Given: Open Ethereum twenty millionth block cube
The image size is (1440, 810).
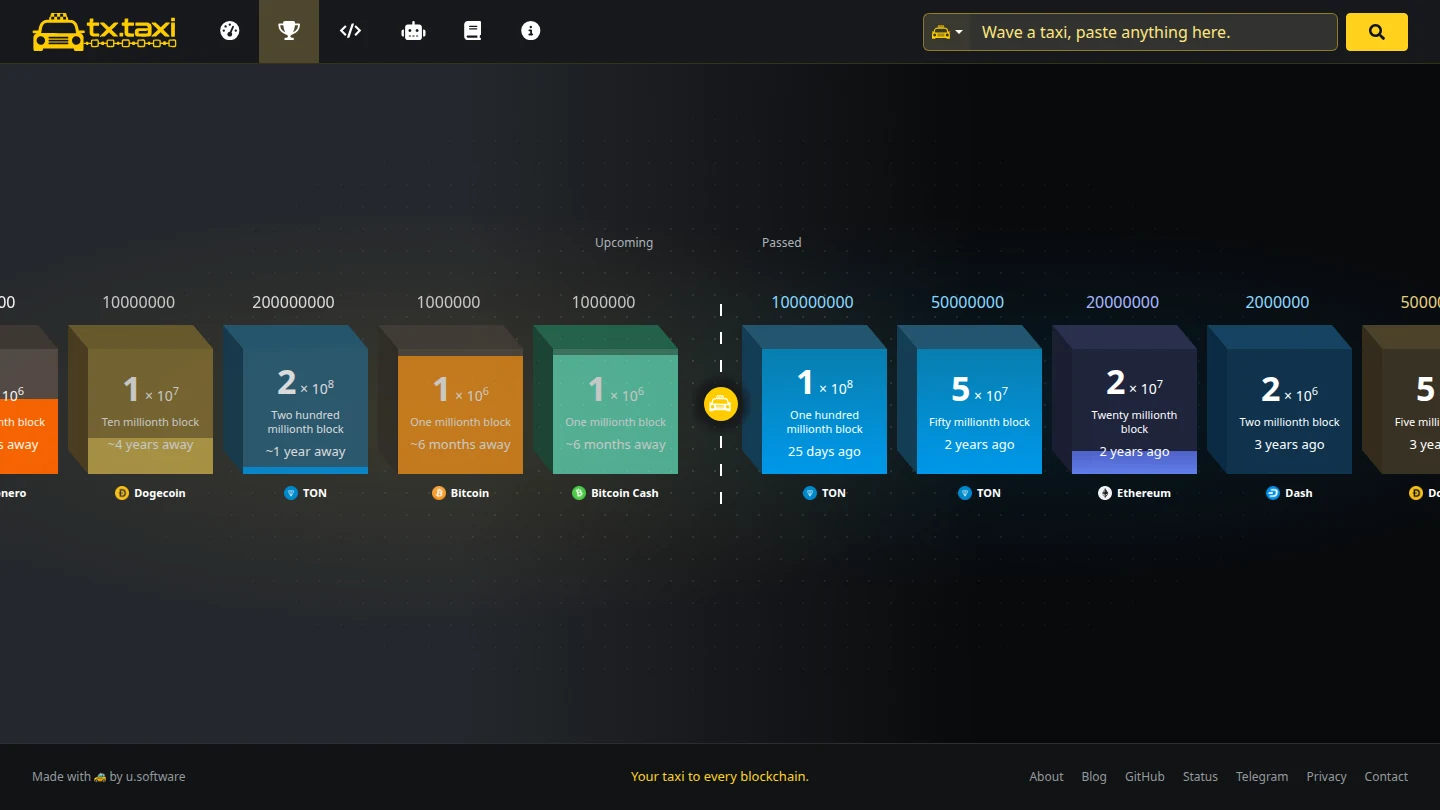Looking at the screenshot, I should (x=1124, y=400).
